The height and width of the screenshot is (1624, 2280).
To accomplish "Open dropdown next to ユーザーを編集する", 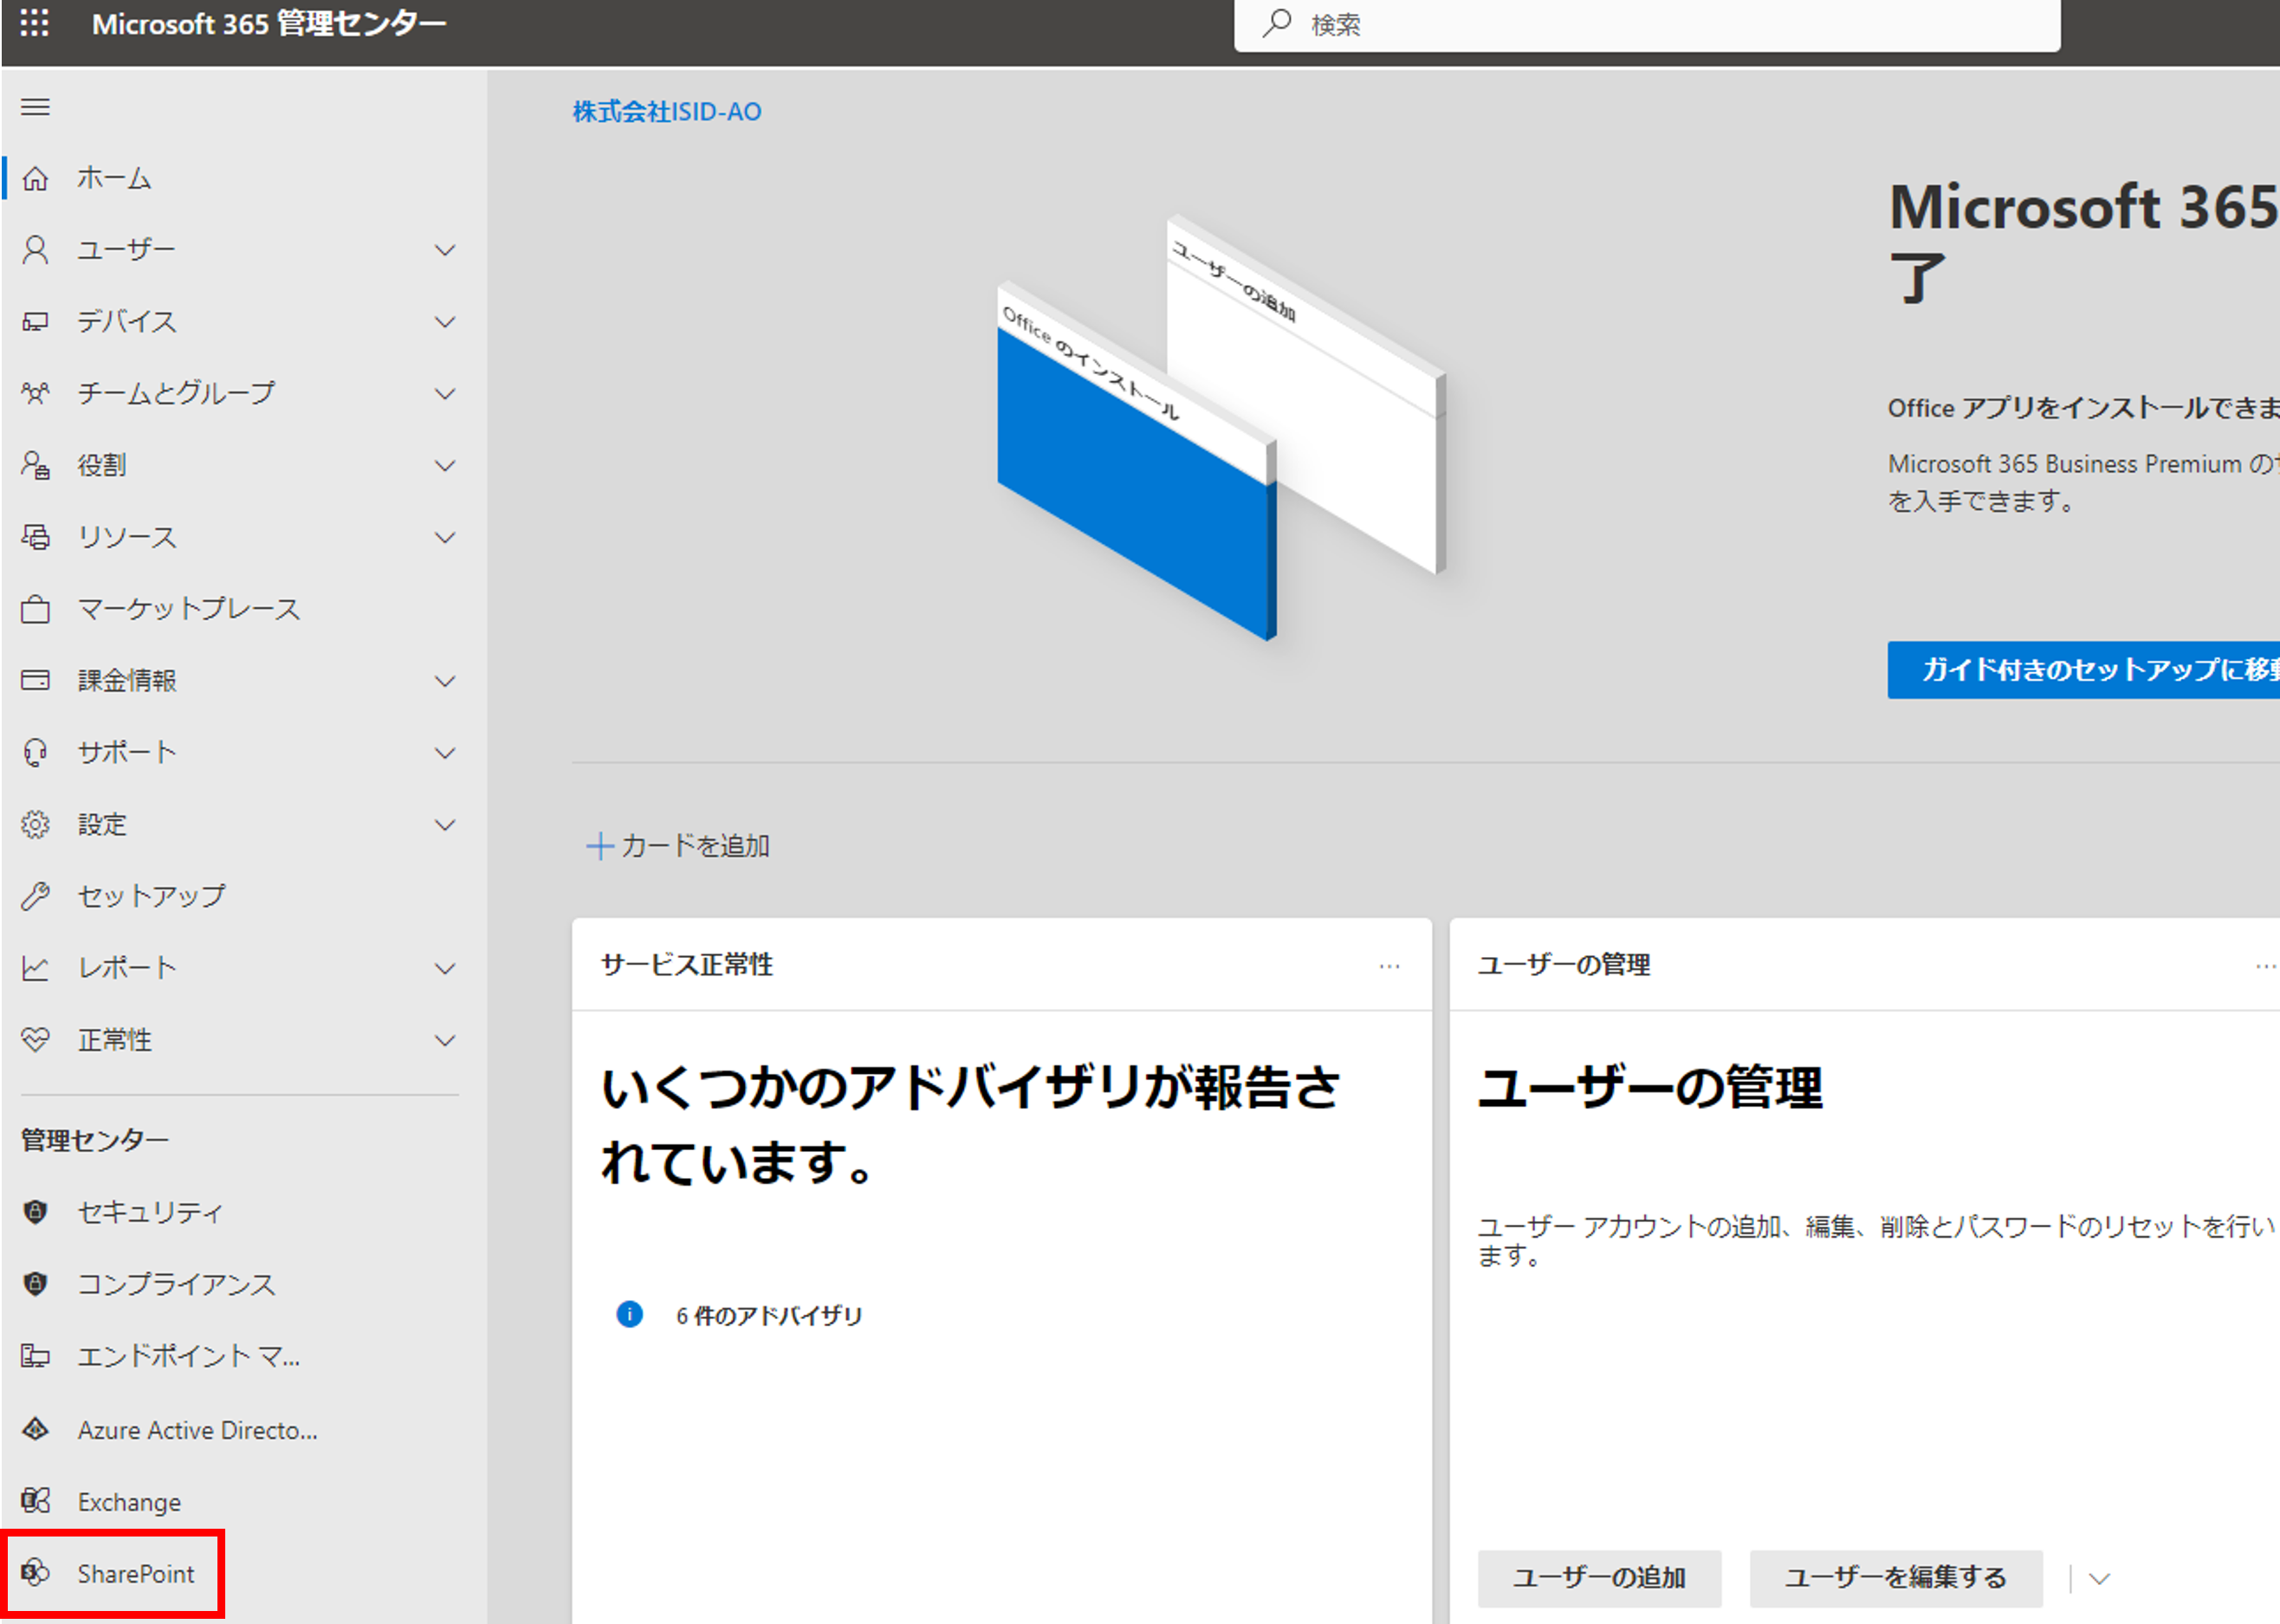I will pyautogui.click(x=2099, y=1579).
